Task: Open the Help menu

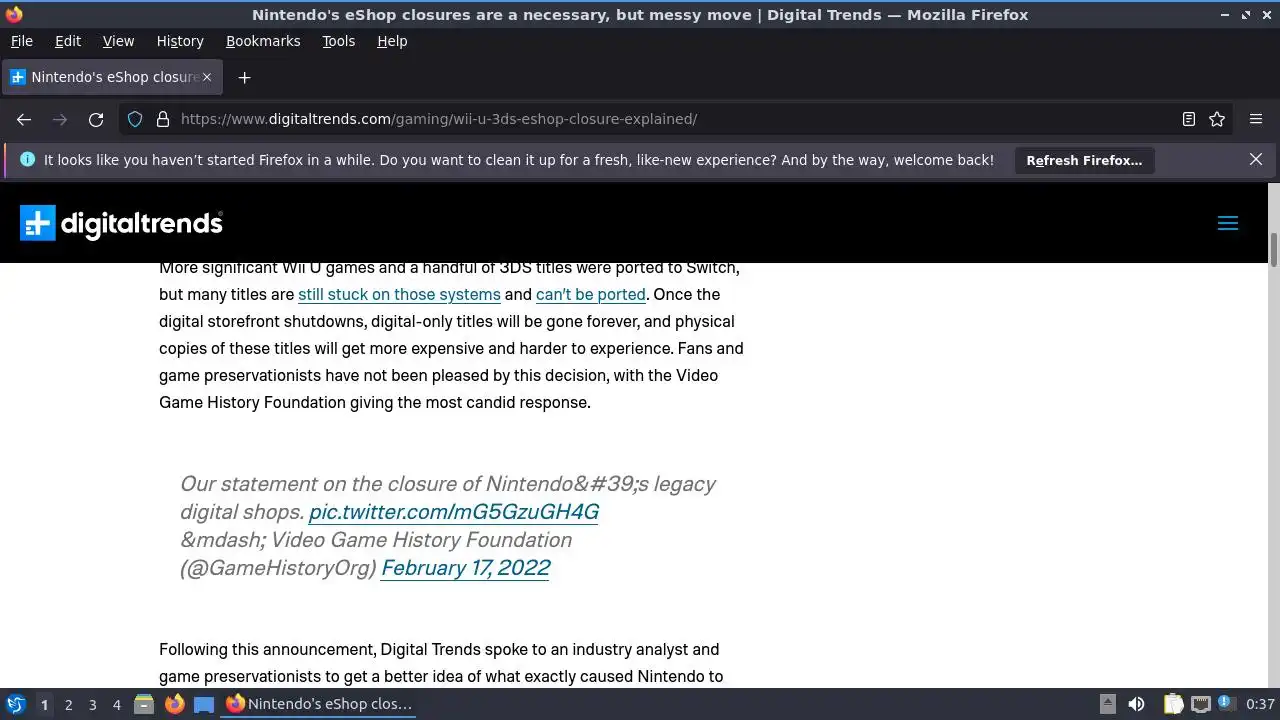Action: pyautogui.click(x=392, y=41)
